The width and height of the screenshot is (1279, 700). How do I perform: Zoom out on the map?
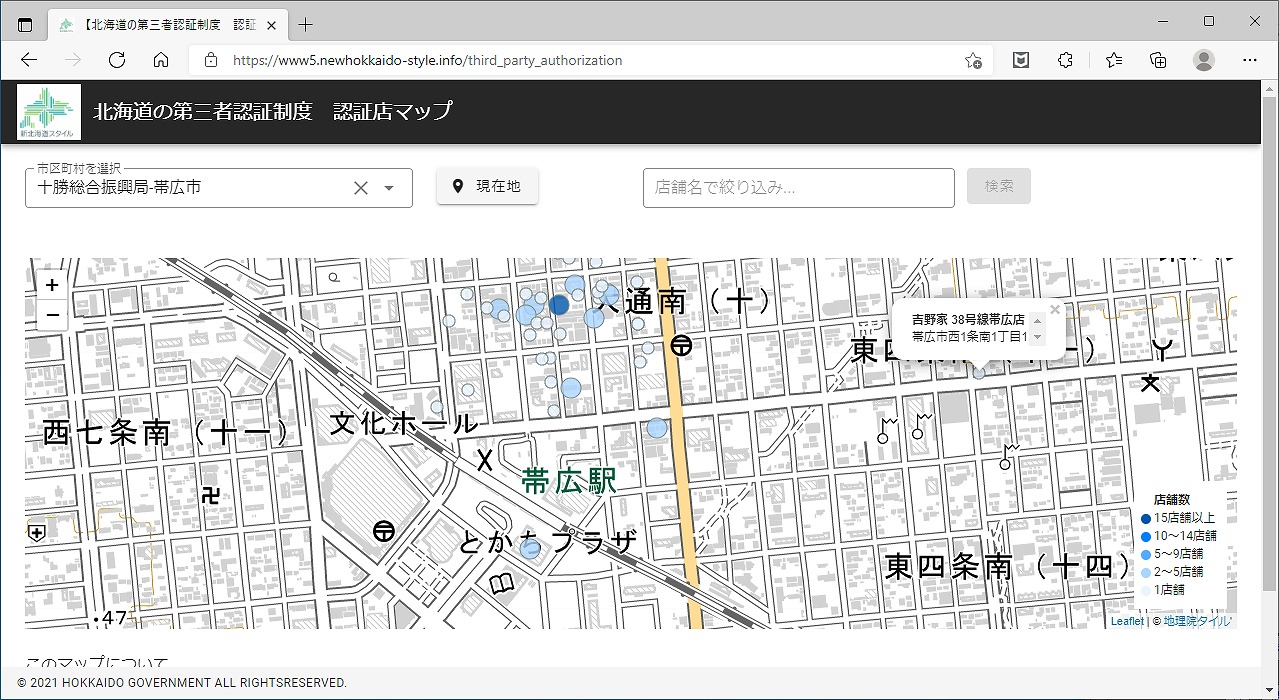pos(52,315)
